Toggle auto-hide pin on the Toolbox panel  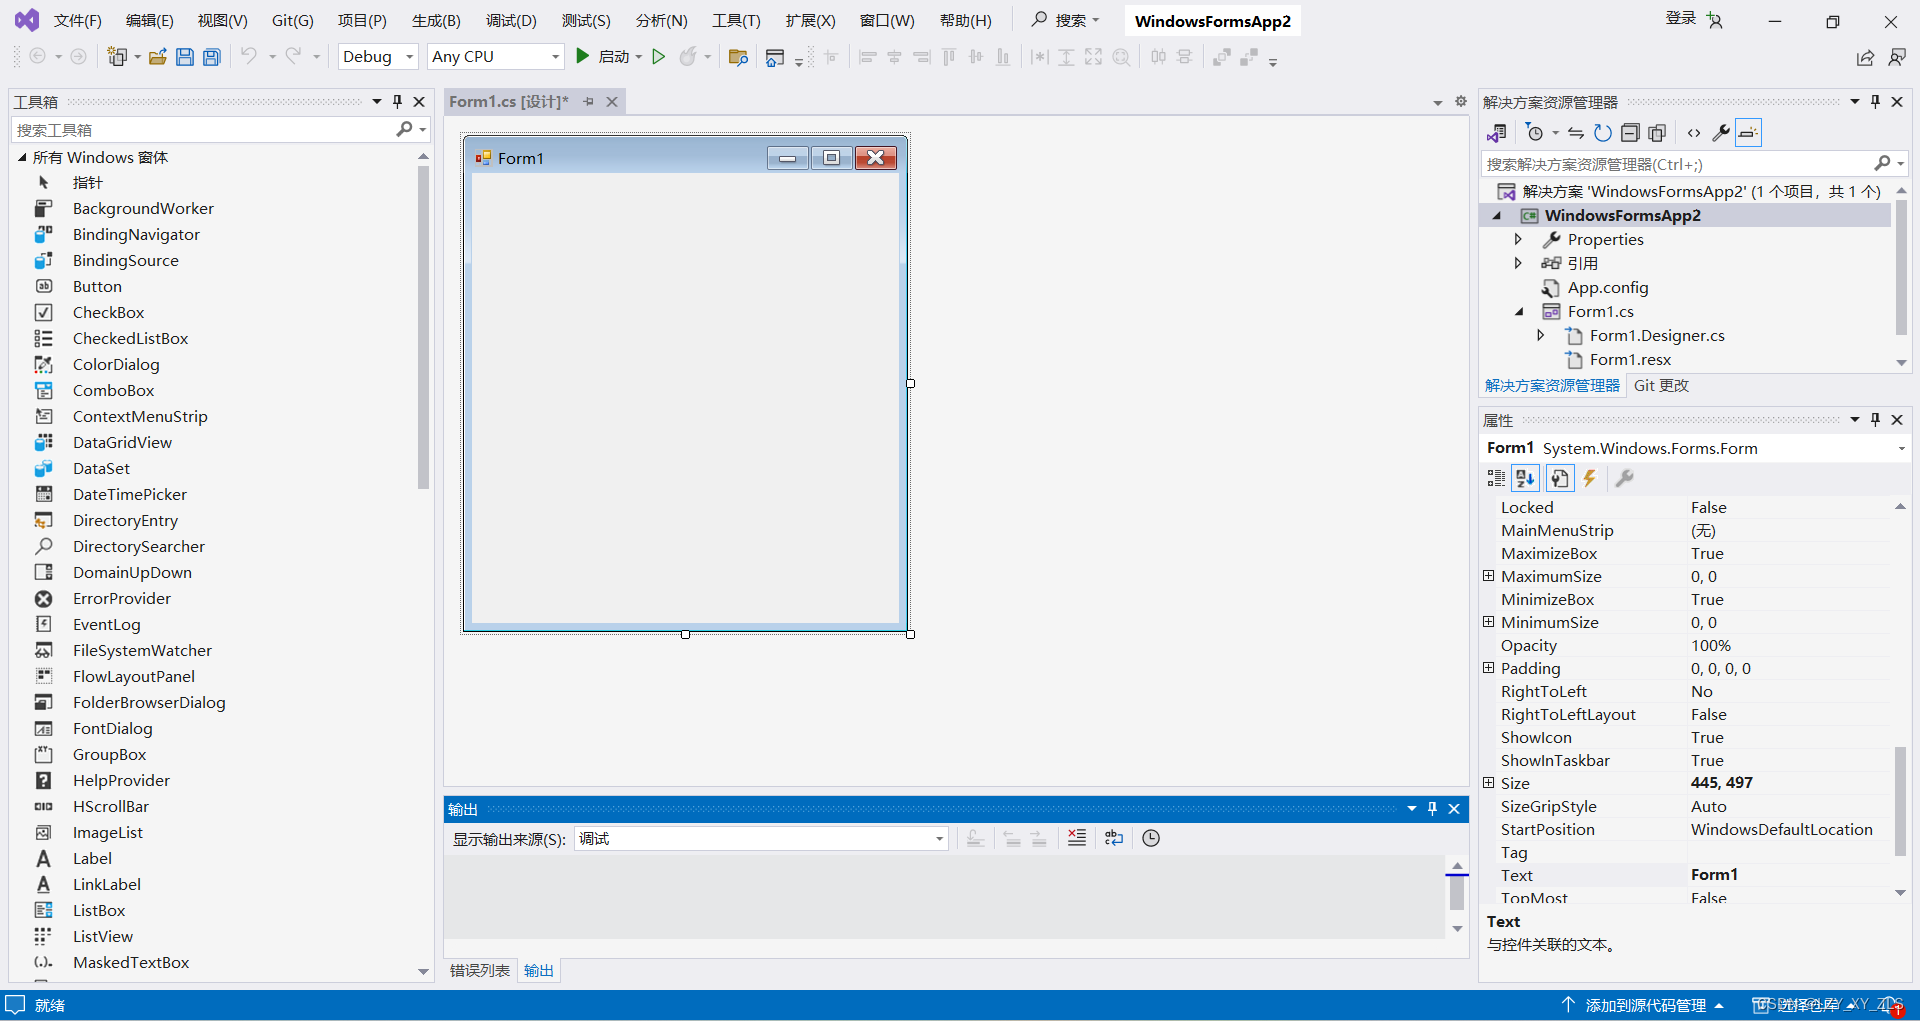397,101
